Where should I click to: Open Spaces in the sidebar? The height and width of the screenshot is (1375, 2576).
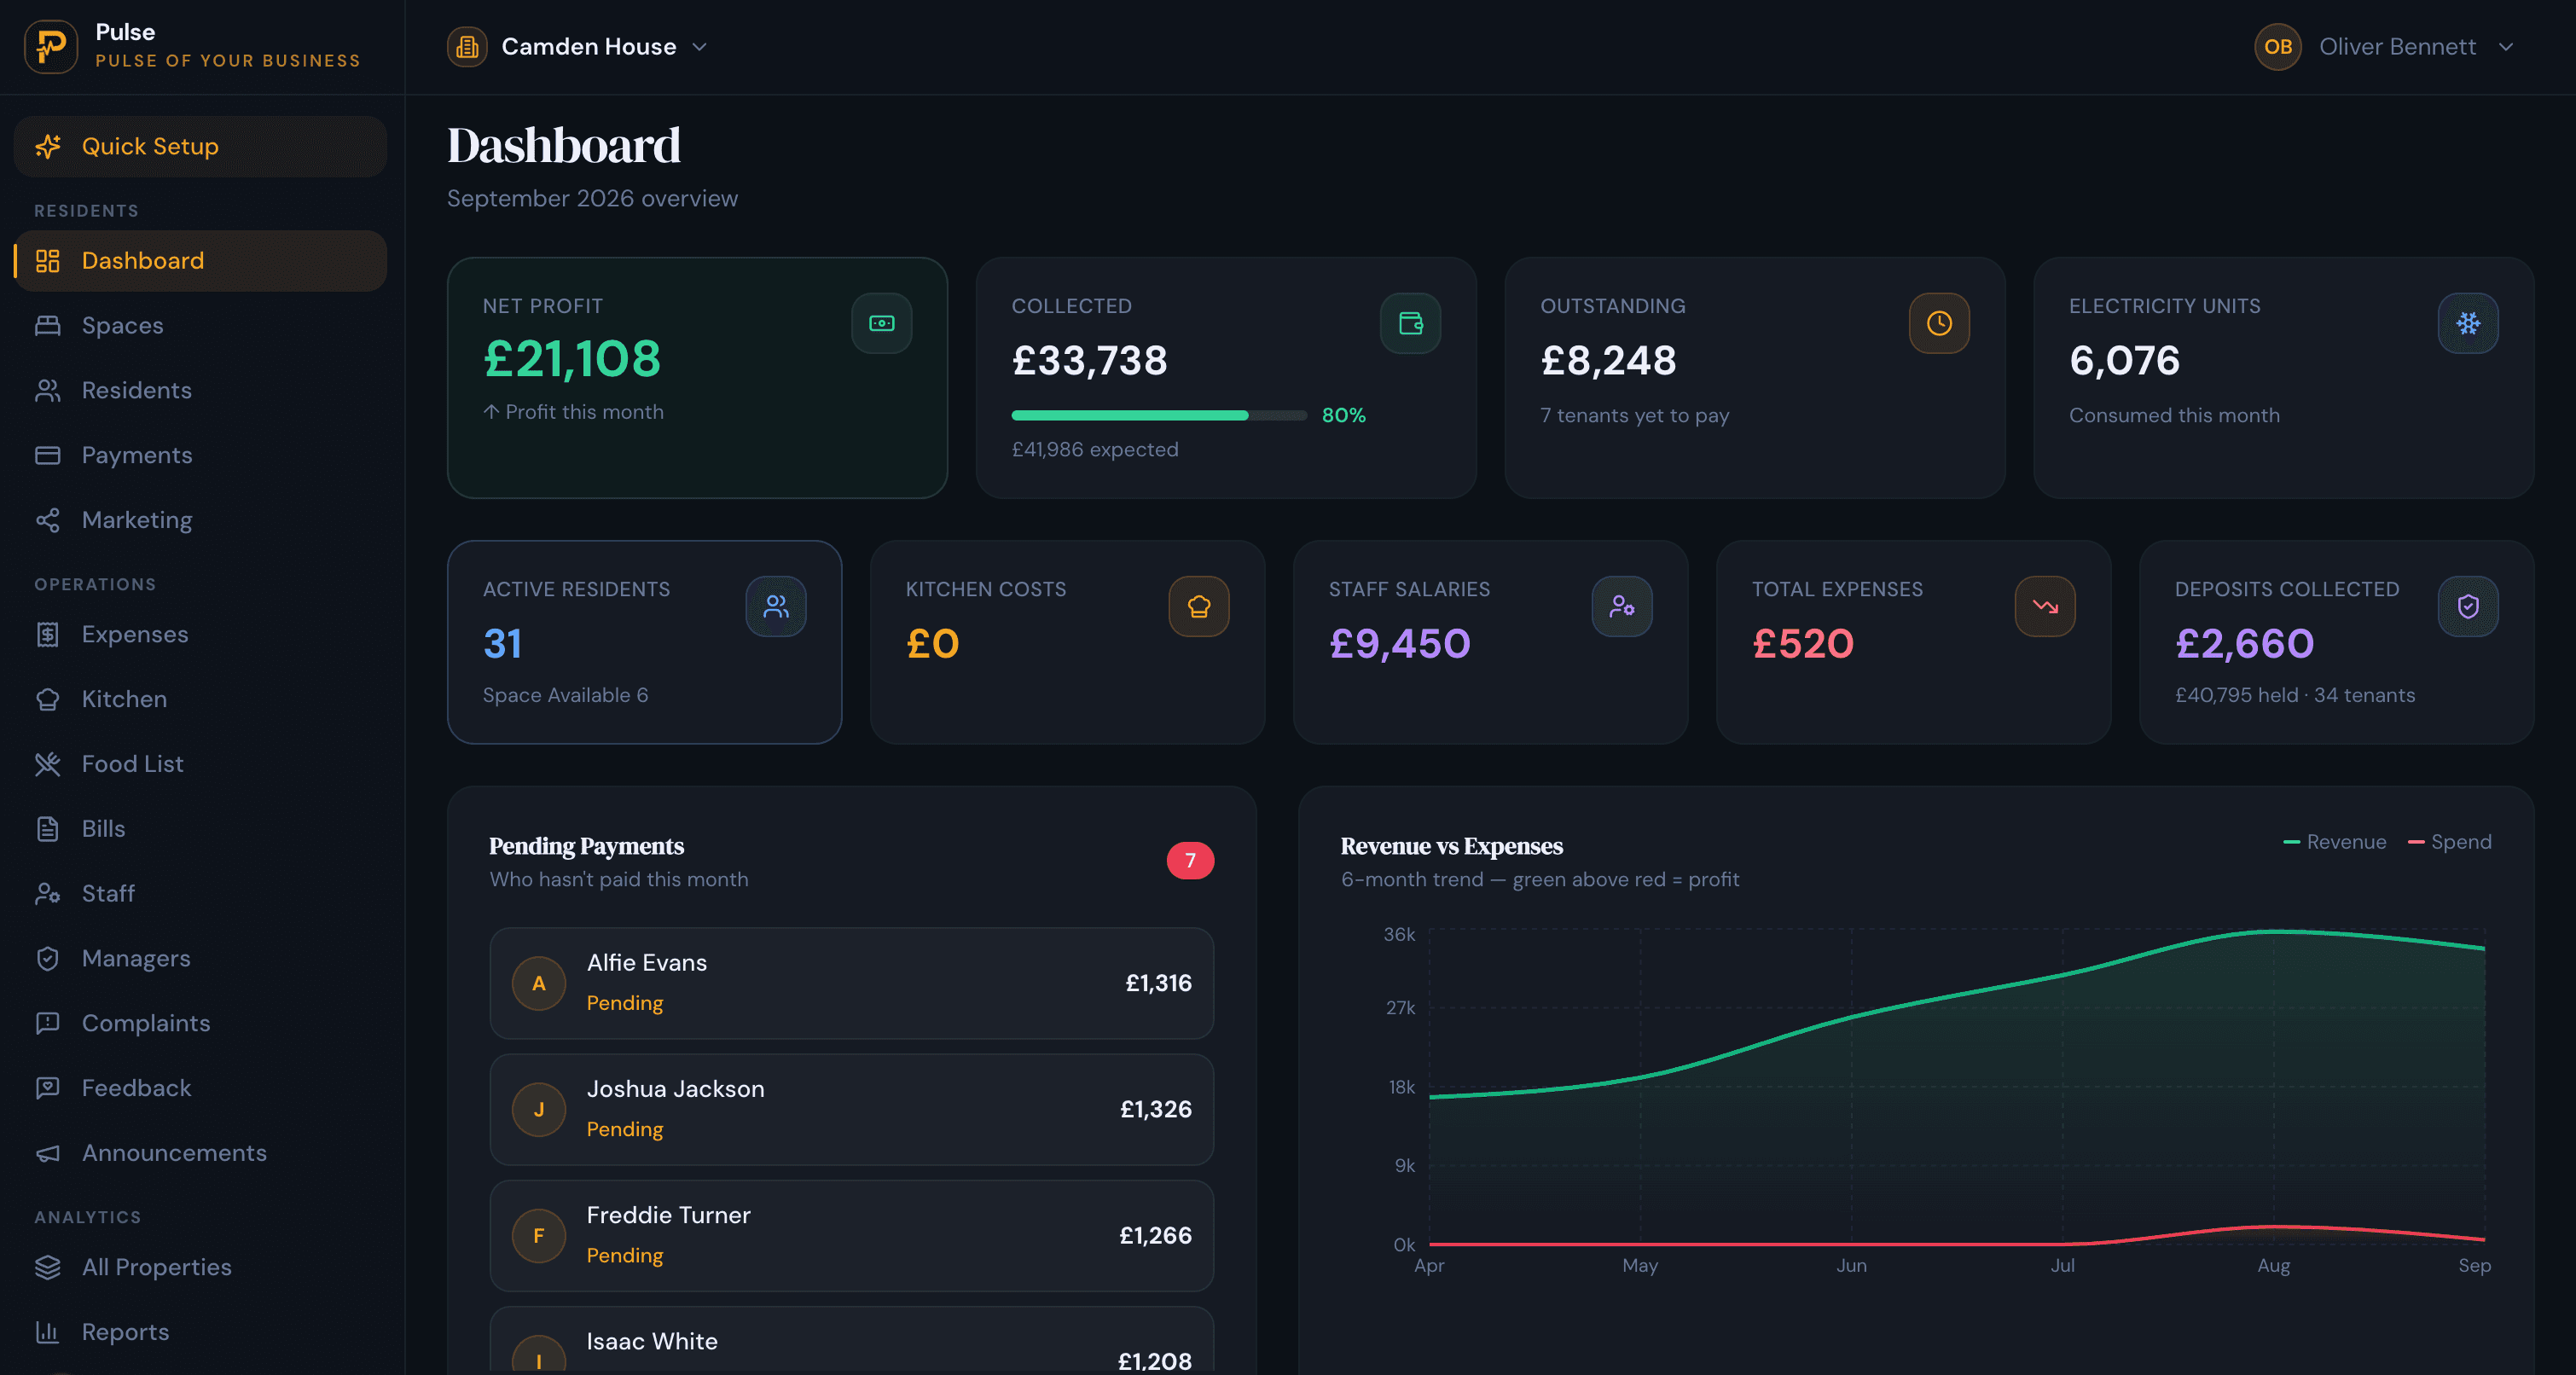[200, 326]
